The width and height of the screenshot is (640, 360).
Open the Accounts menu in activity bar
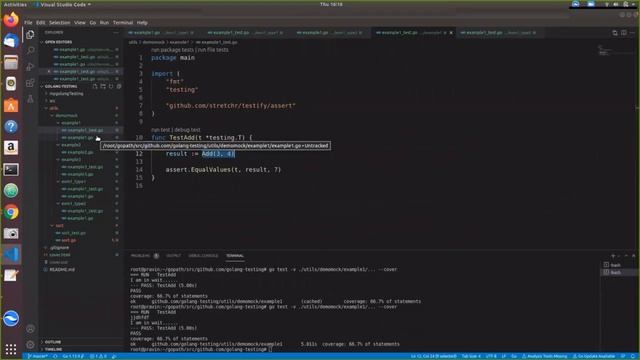click(30, 329)
